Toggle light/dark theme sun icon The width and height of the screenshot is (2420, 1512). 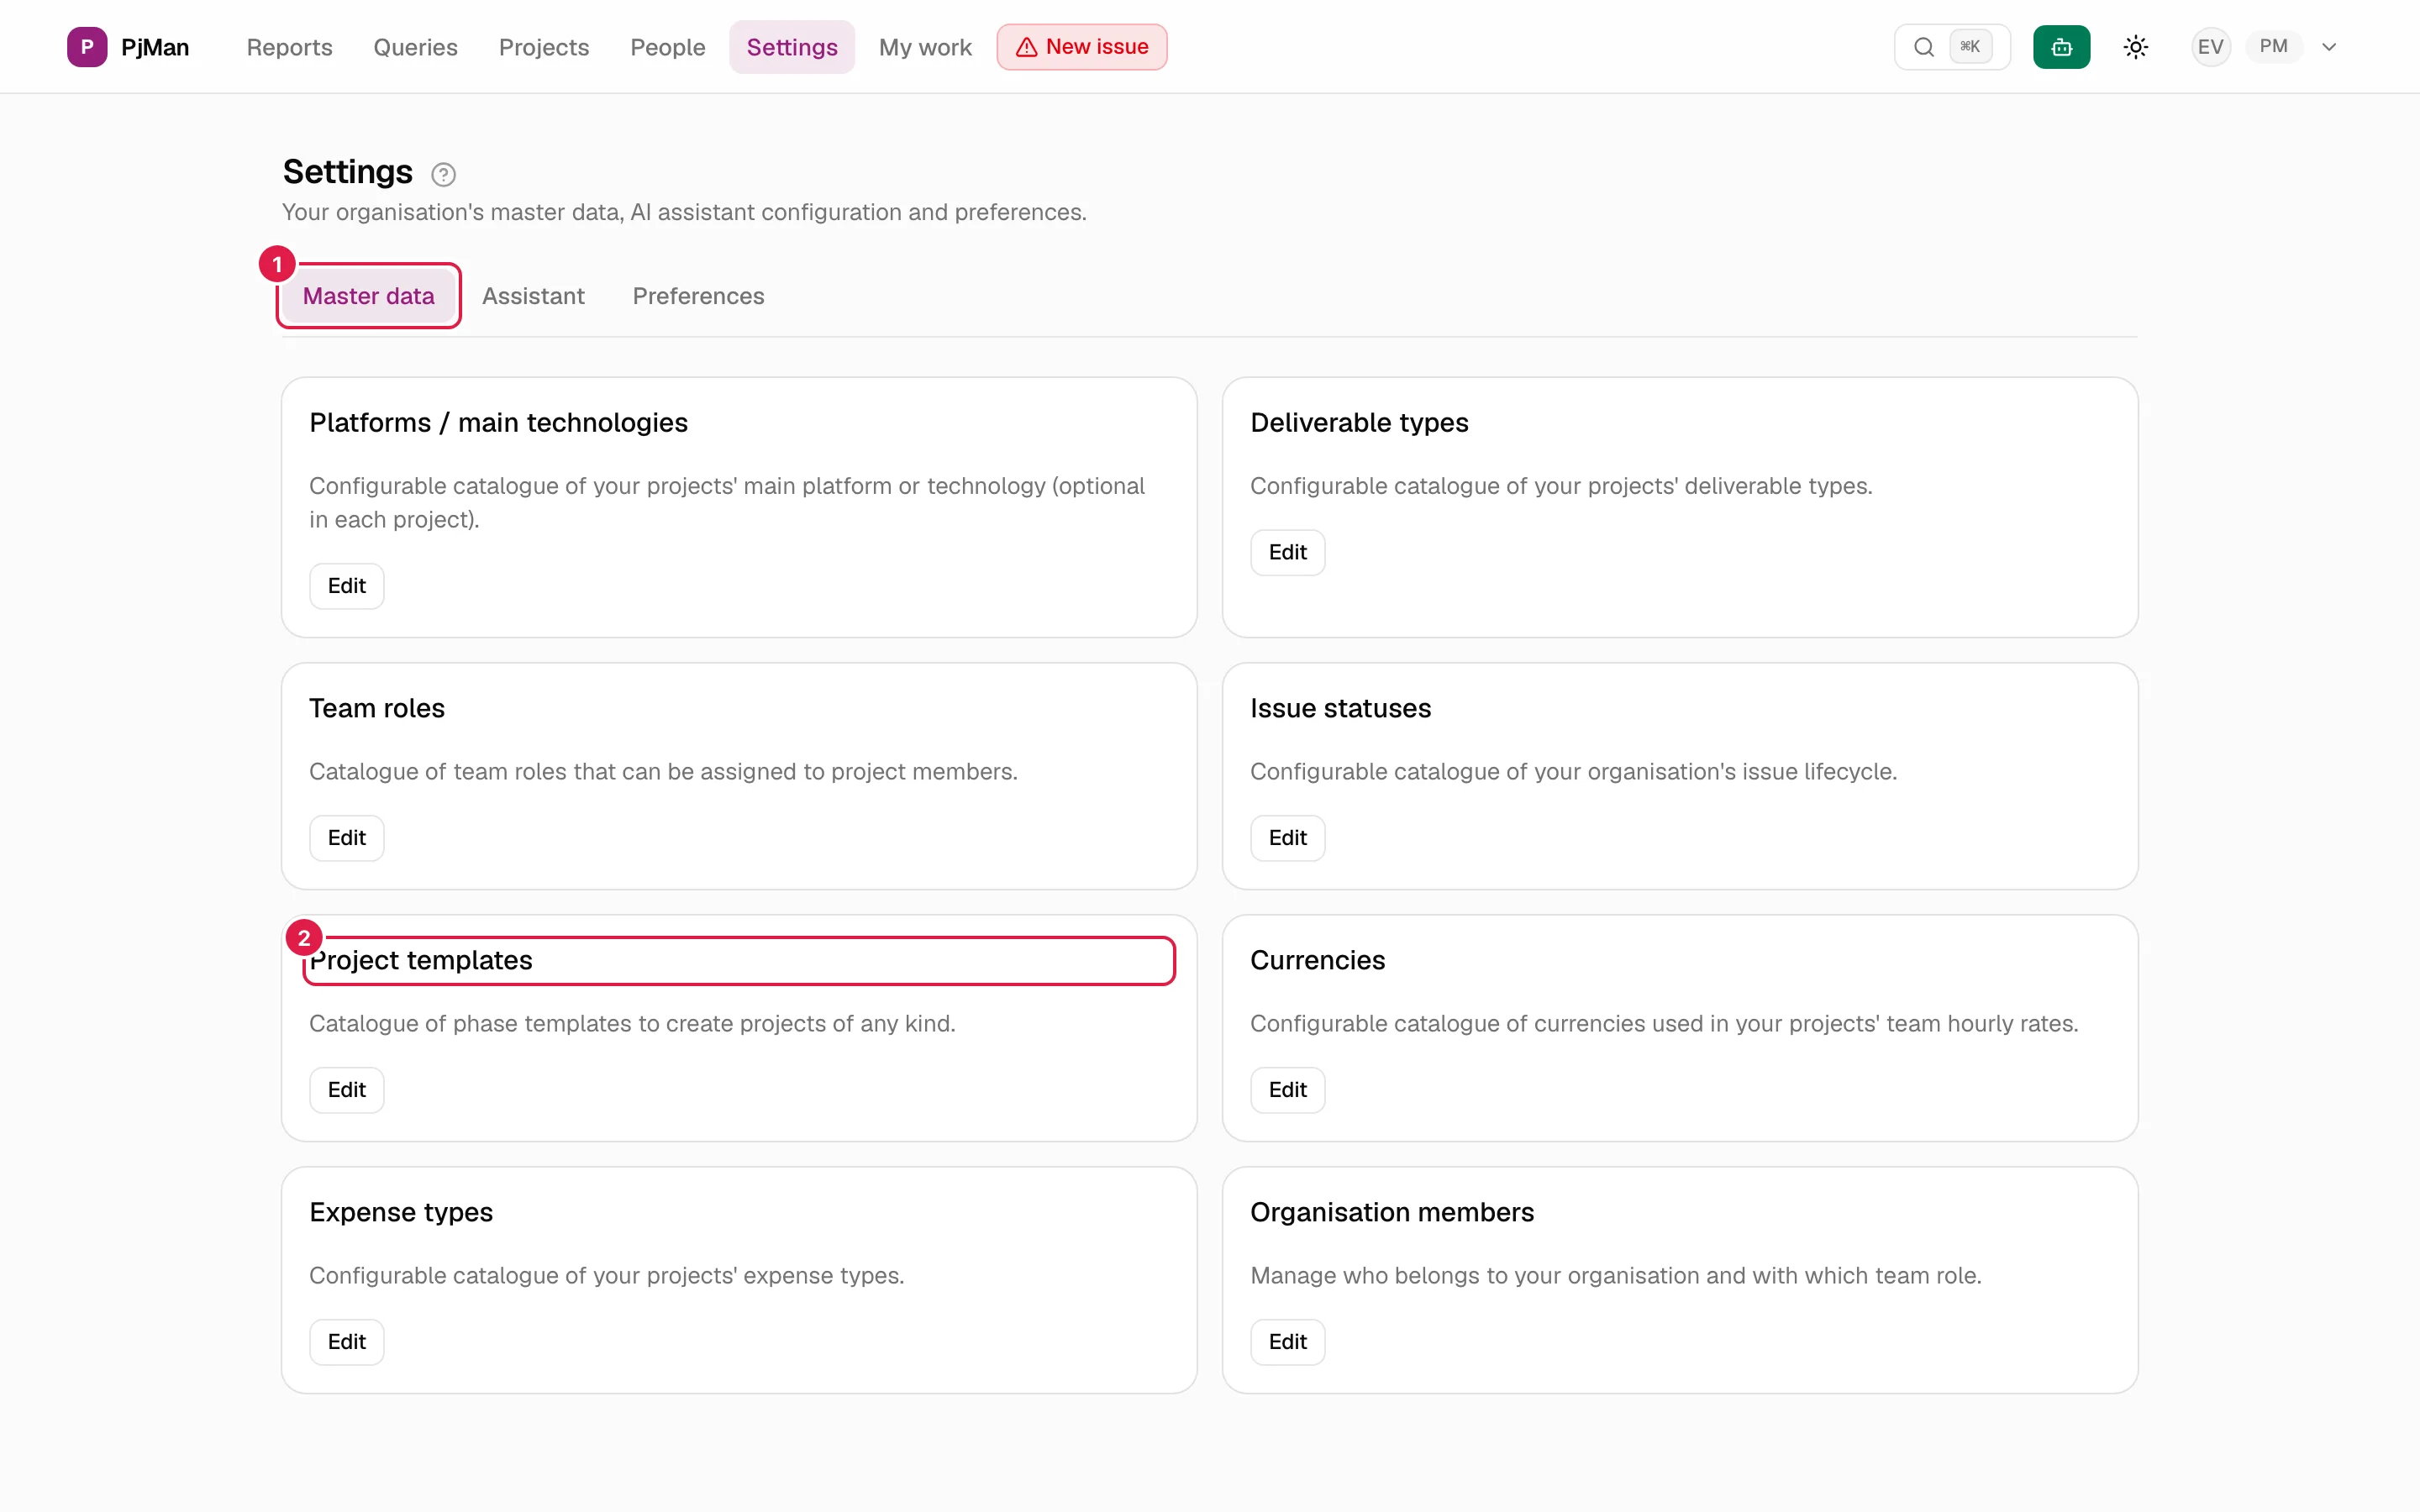pyautogui.click(x=2135, y=47)
